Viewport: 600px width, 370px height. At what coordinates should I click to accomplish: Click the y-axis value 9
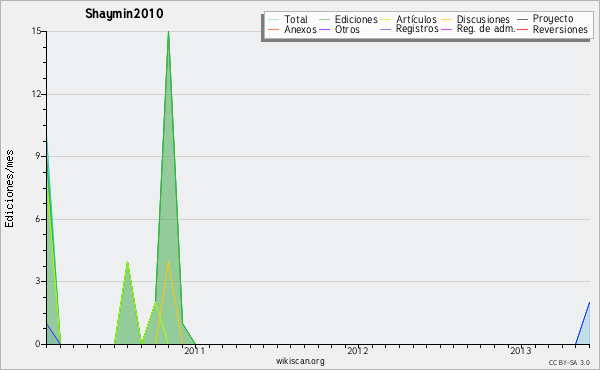click(38, 156)
